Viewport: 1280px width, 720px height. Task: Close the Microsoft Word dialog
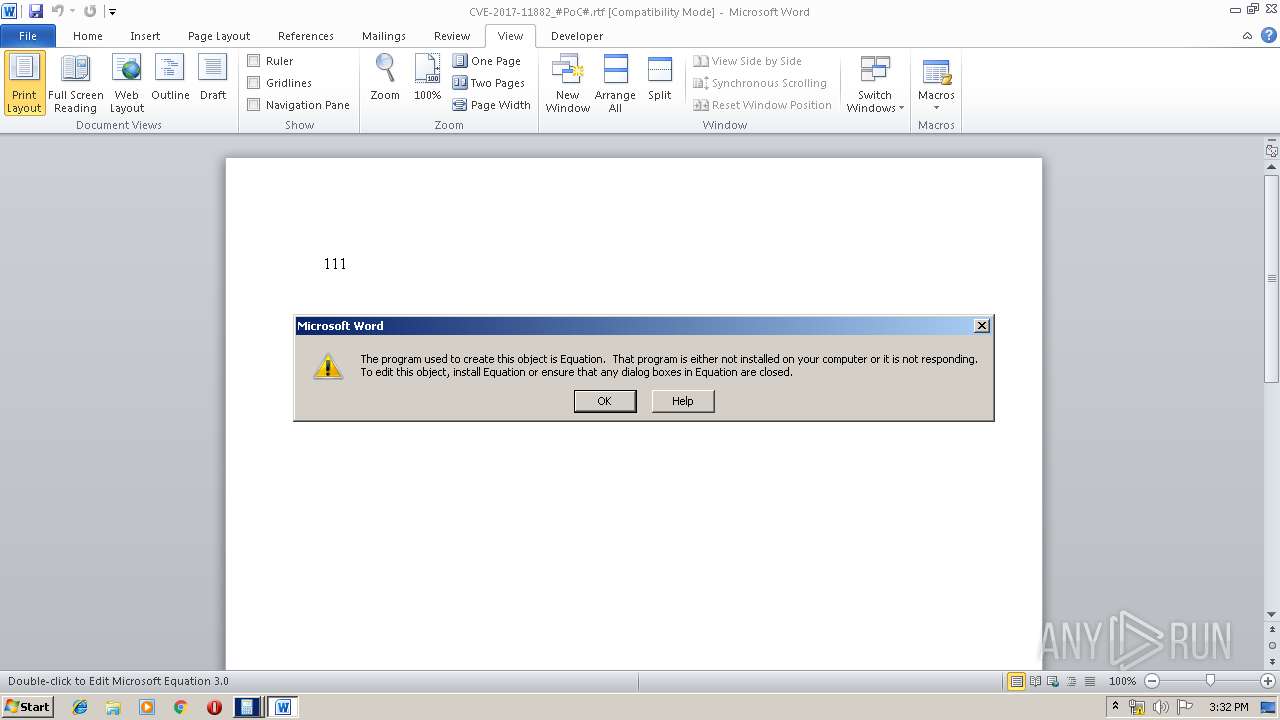point(982,325)
